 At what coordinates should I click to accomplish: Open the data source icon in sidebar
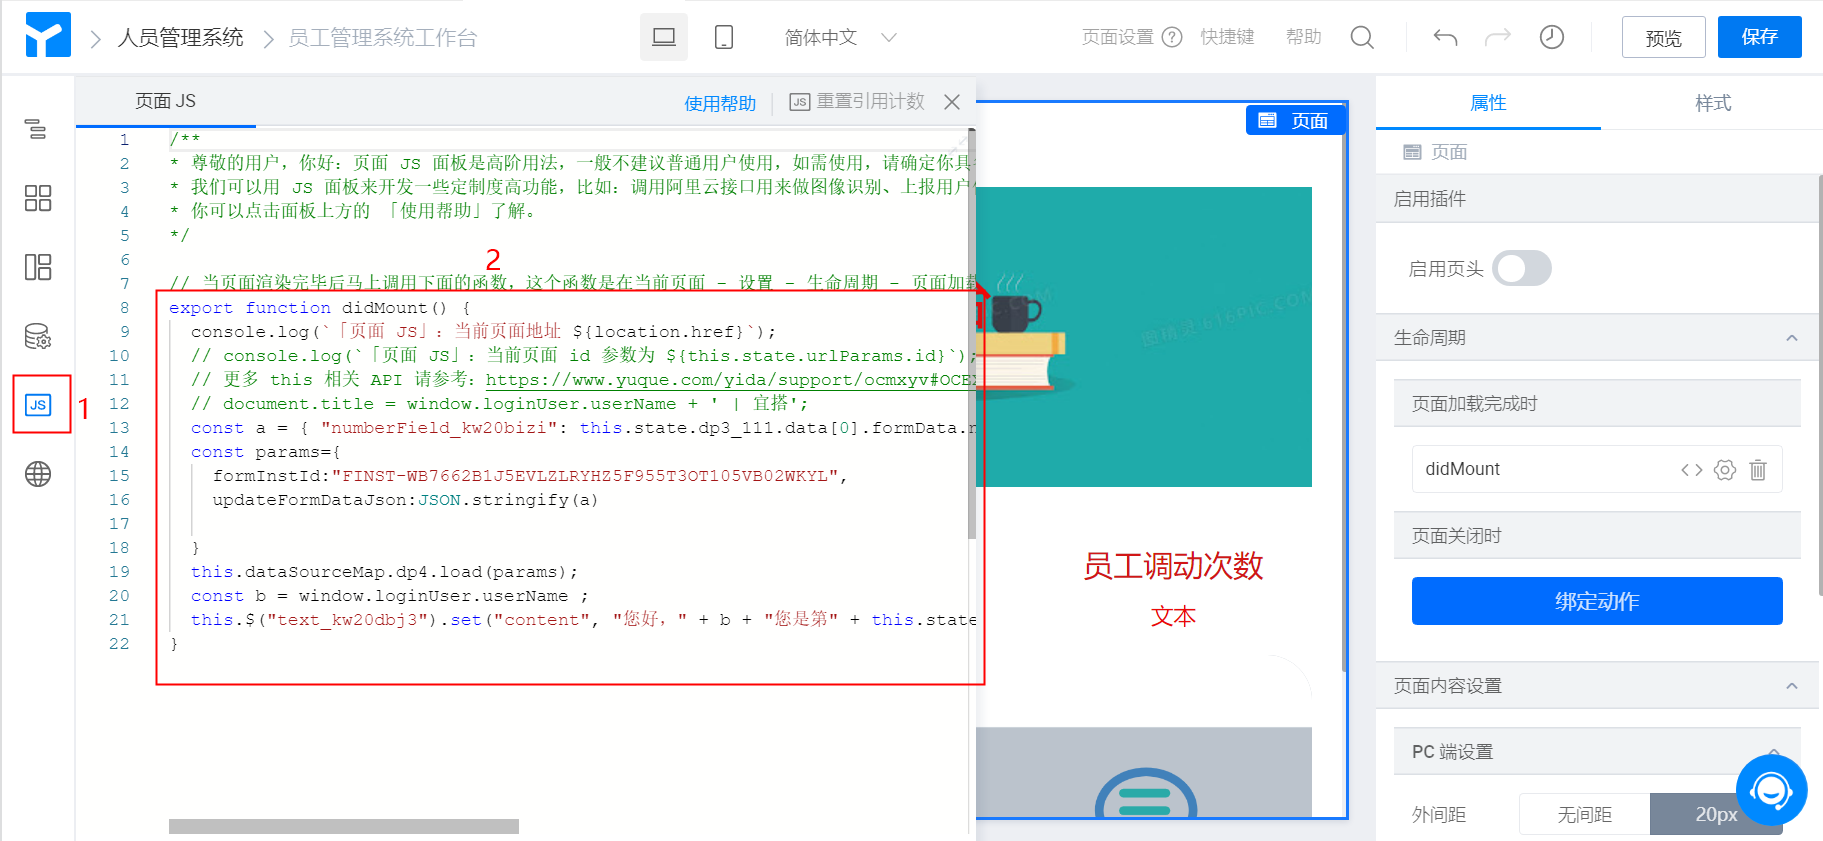[x=37, y=336]
